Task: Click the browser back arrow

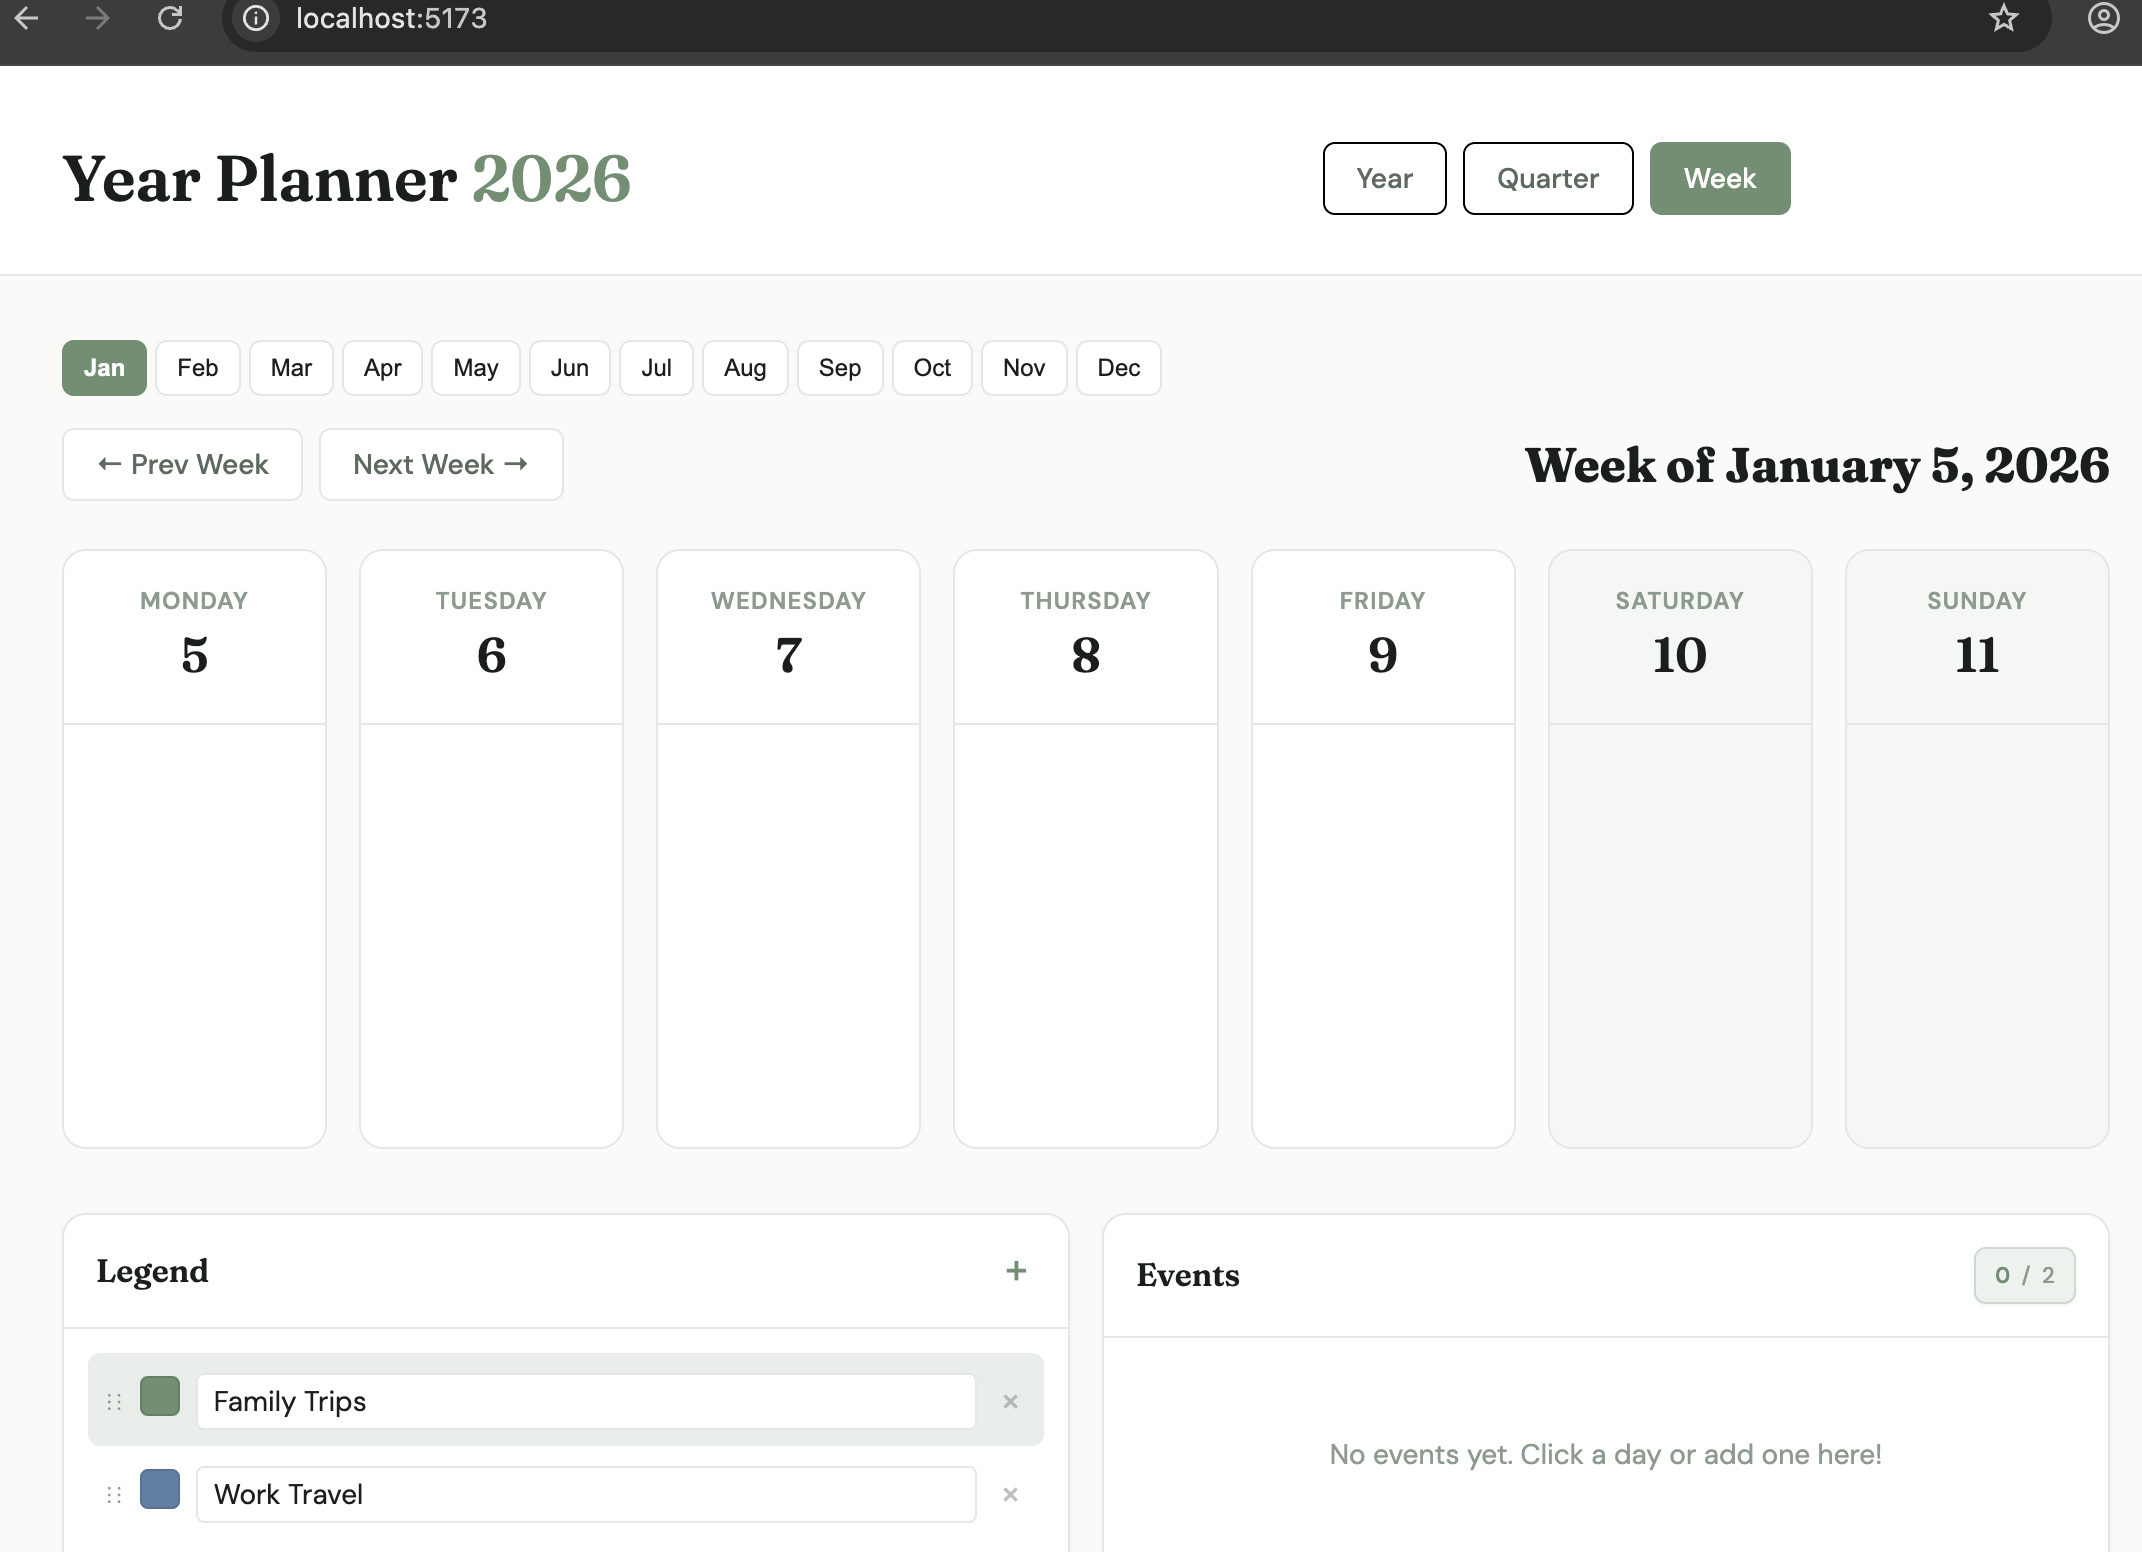Action: point(27,18)
